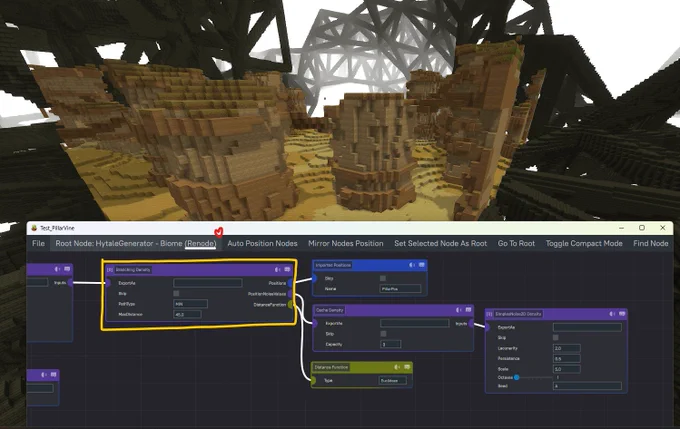680x429 pixels.
Task: Click comment icon on Cache Density node
Action: tap(468, 310)
